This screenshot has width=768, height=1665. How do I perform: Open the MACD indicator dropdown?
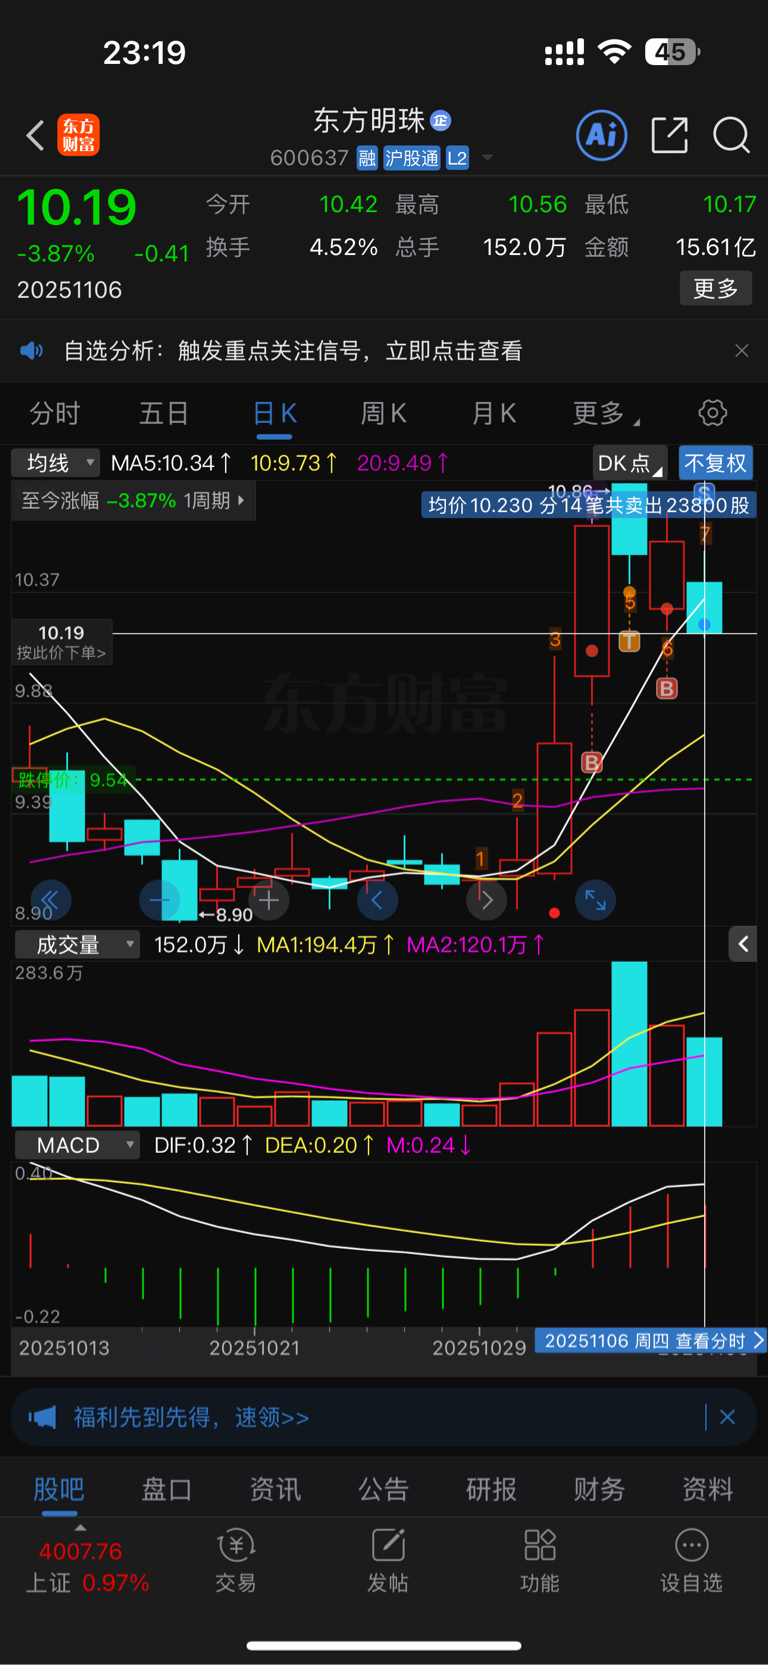[76, 1145]
